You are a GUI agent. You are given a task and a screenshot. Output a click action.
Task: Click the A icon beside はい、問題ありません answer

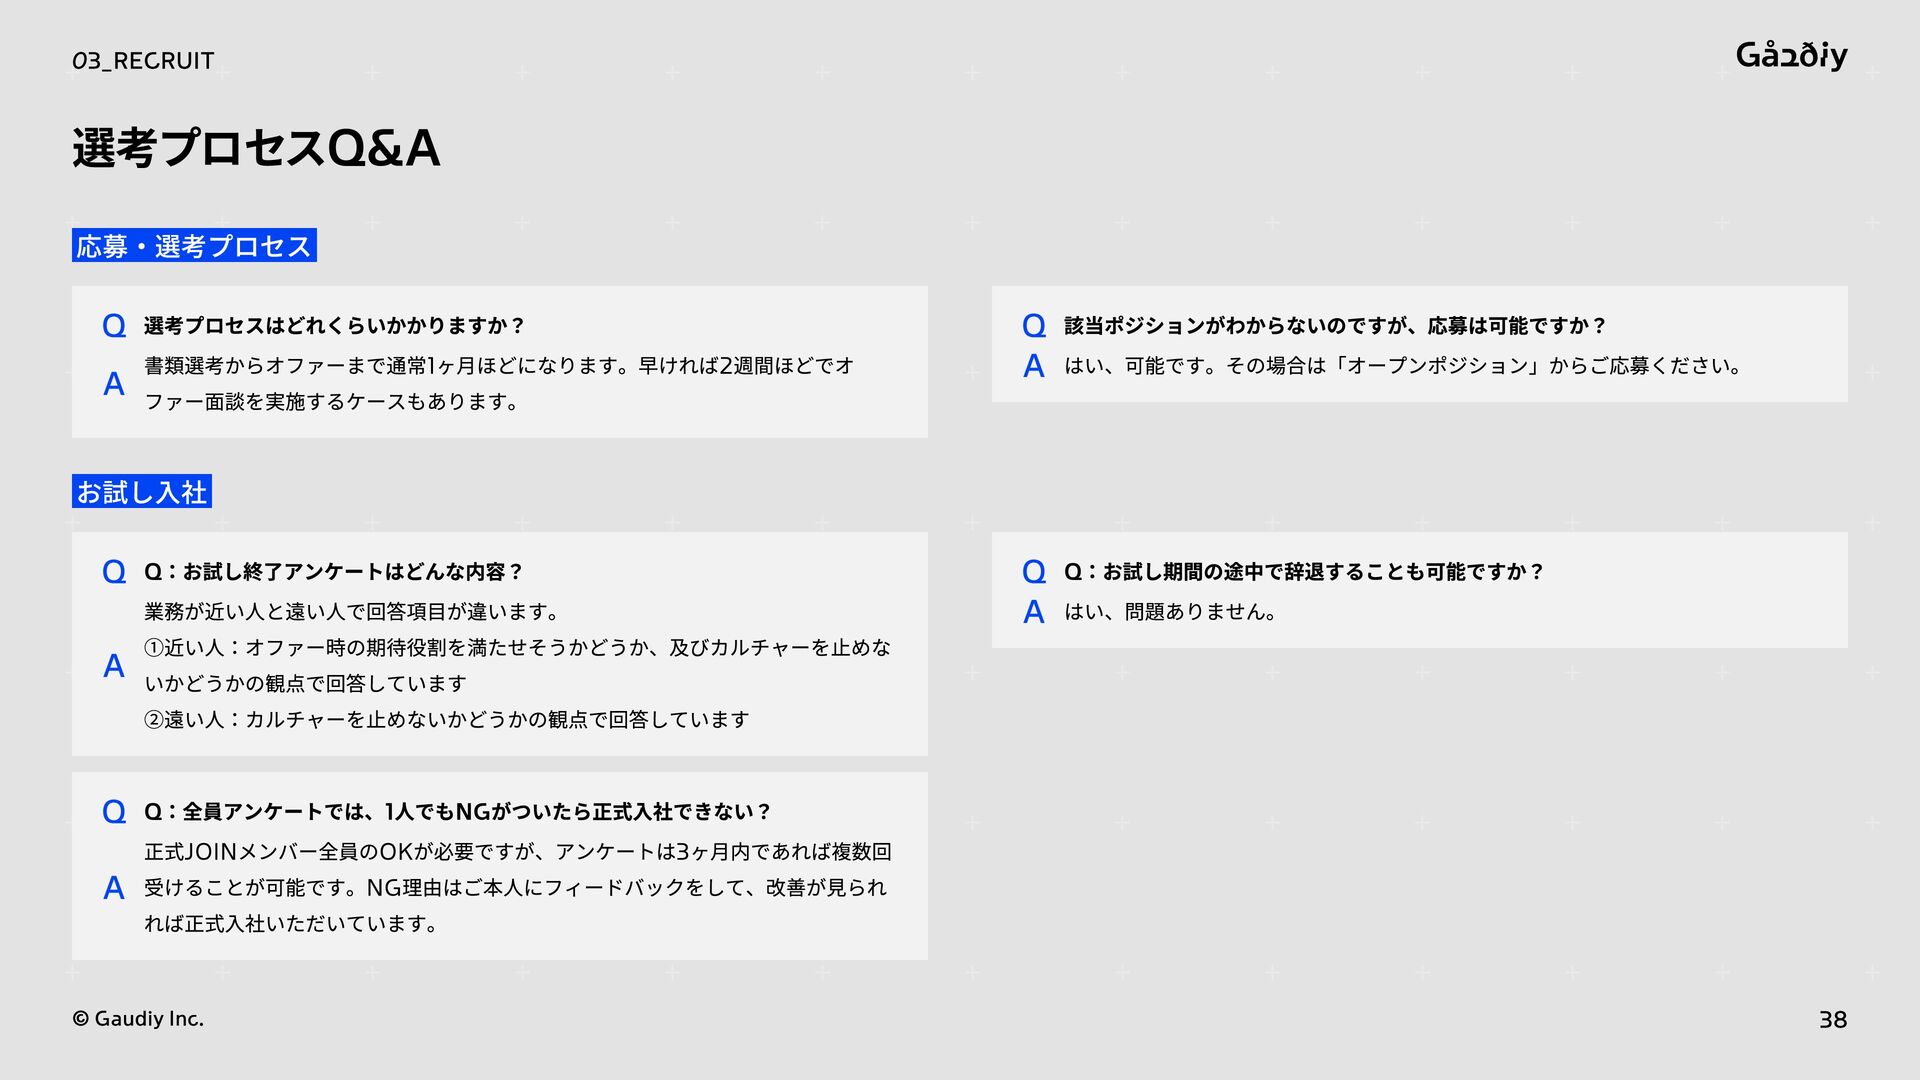click(1034, 612)
